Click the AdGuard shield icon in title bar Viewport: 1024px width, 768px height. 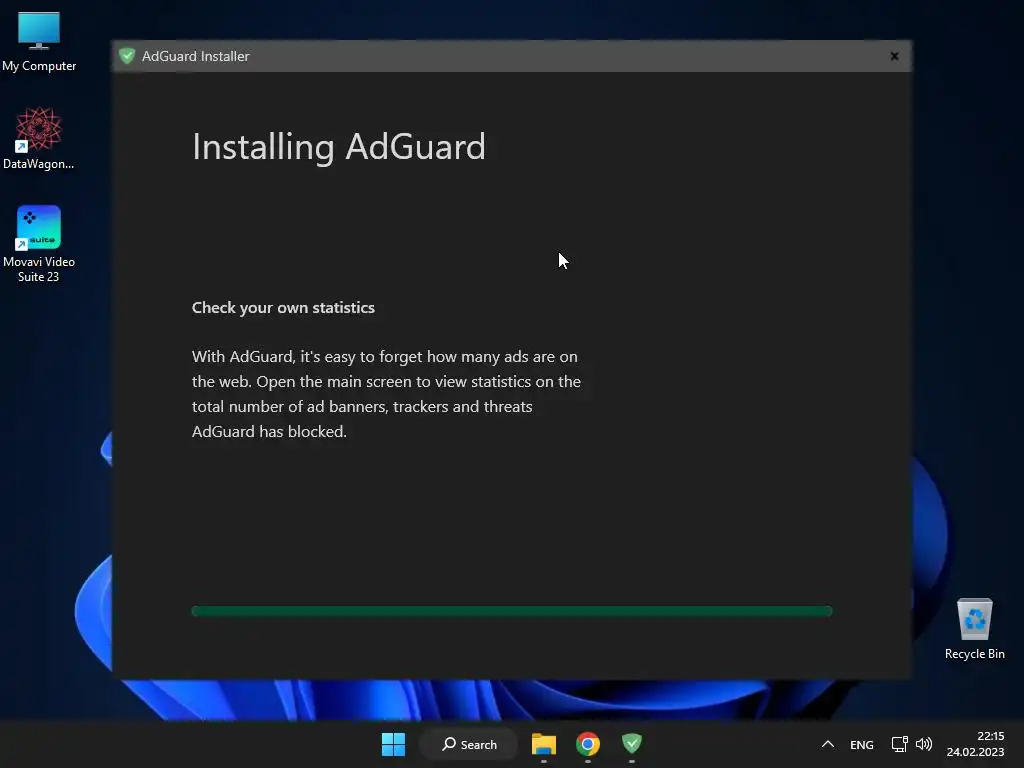[x=127, y=56]
